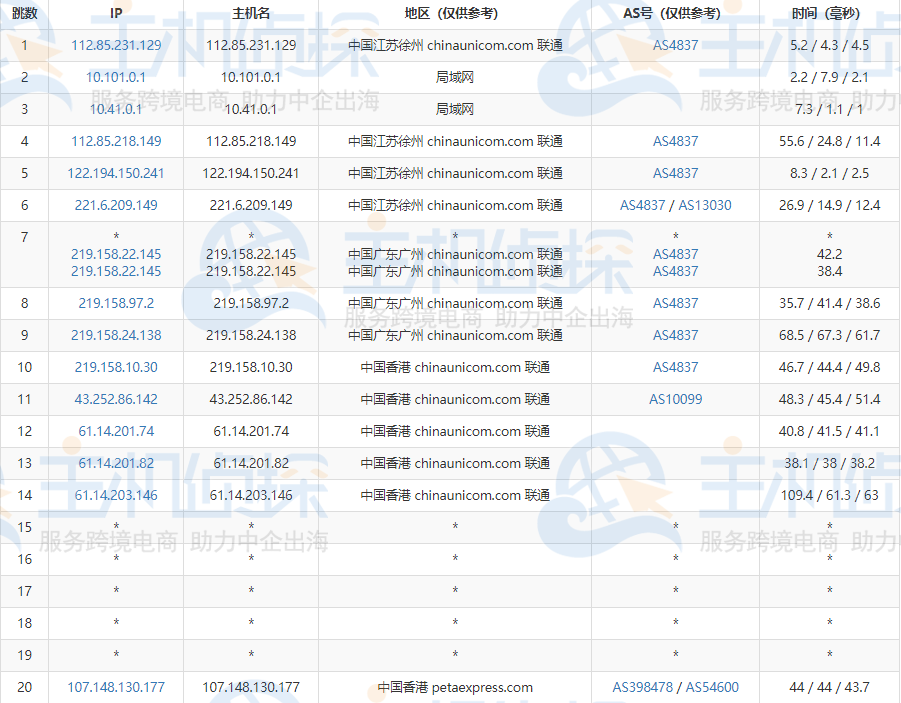Click IP link 61.14.203.146 on hop 14
The height and width of the screenshot is (703, 901).
click(x=116, y=495)
